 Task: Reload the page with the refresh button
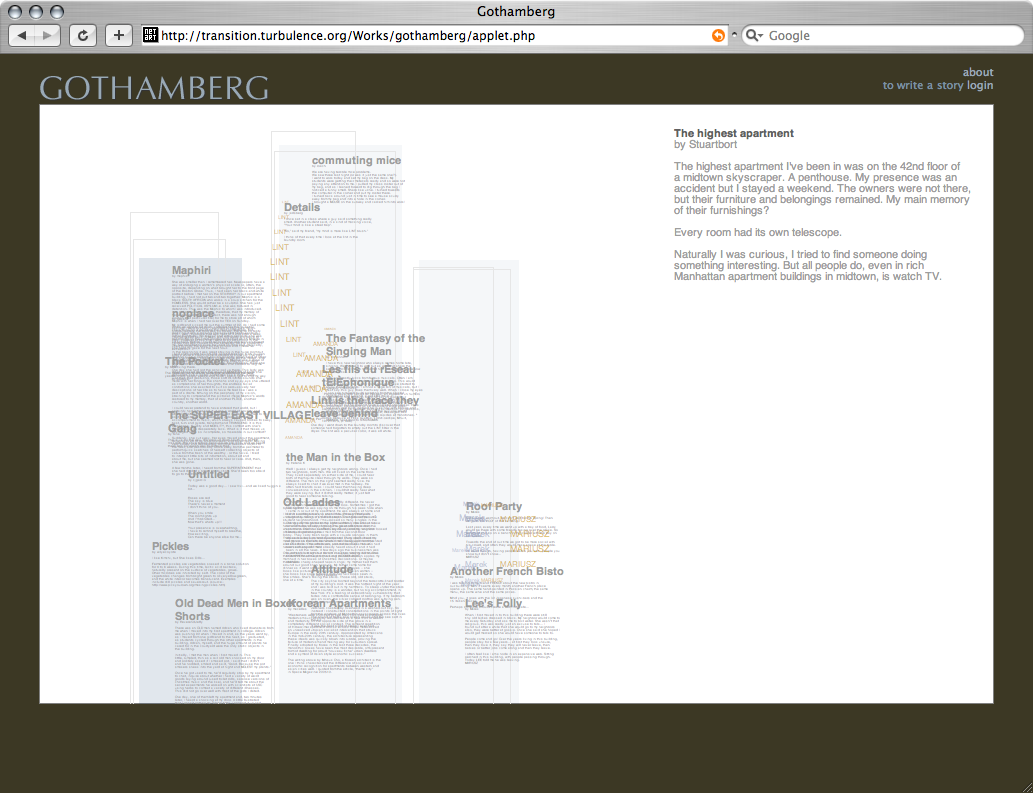pos(82,35)
